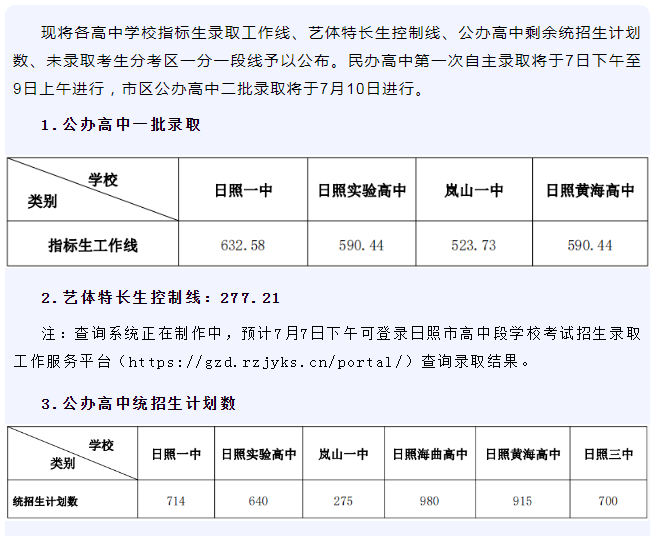Screen dimensions: 653x536
Task: Click "日照黄海高中" header in the 统招生计划数 table
Action: [x=523, y=454]
